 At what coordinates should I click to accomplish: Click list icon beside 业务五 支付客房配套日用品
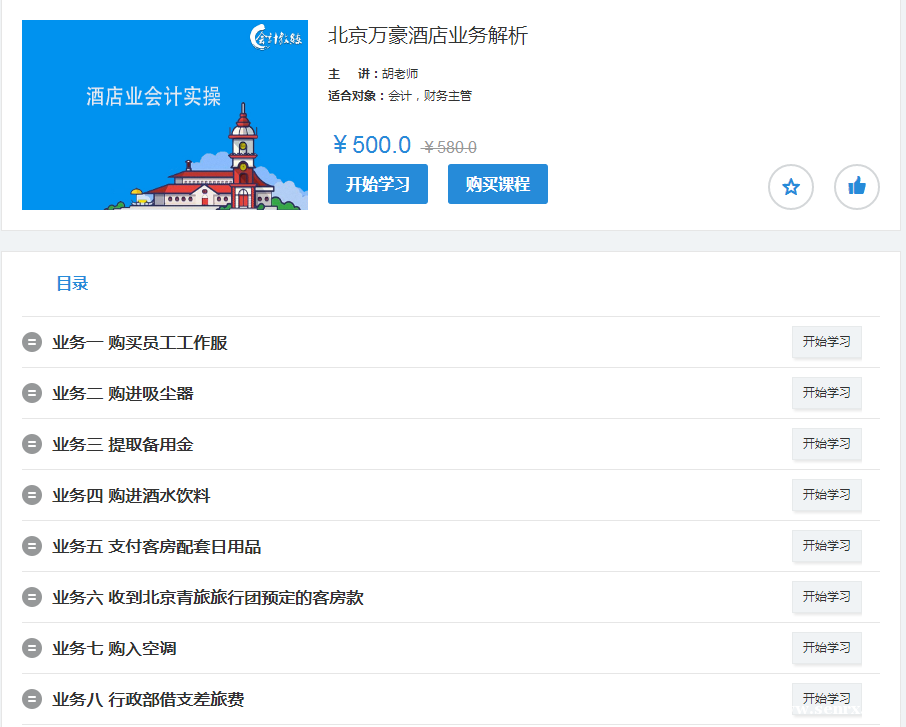(32, 547)
